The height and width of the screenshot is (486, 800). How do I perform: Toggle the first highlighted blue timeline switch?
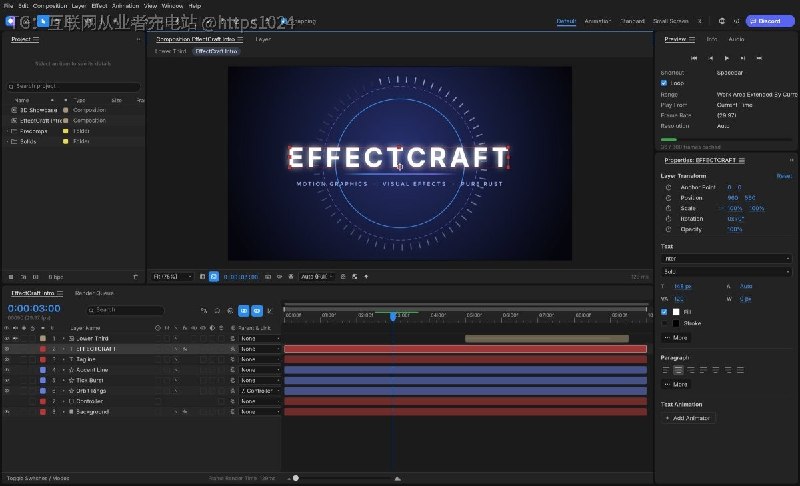click(244, 310)
